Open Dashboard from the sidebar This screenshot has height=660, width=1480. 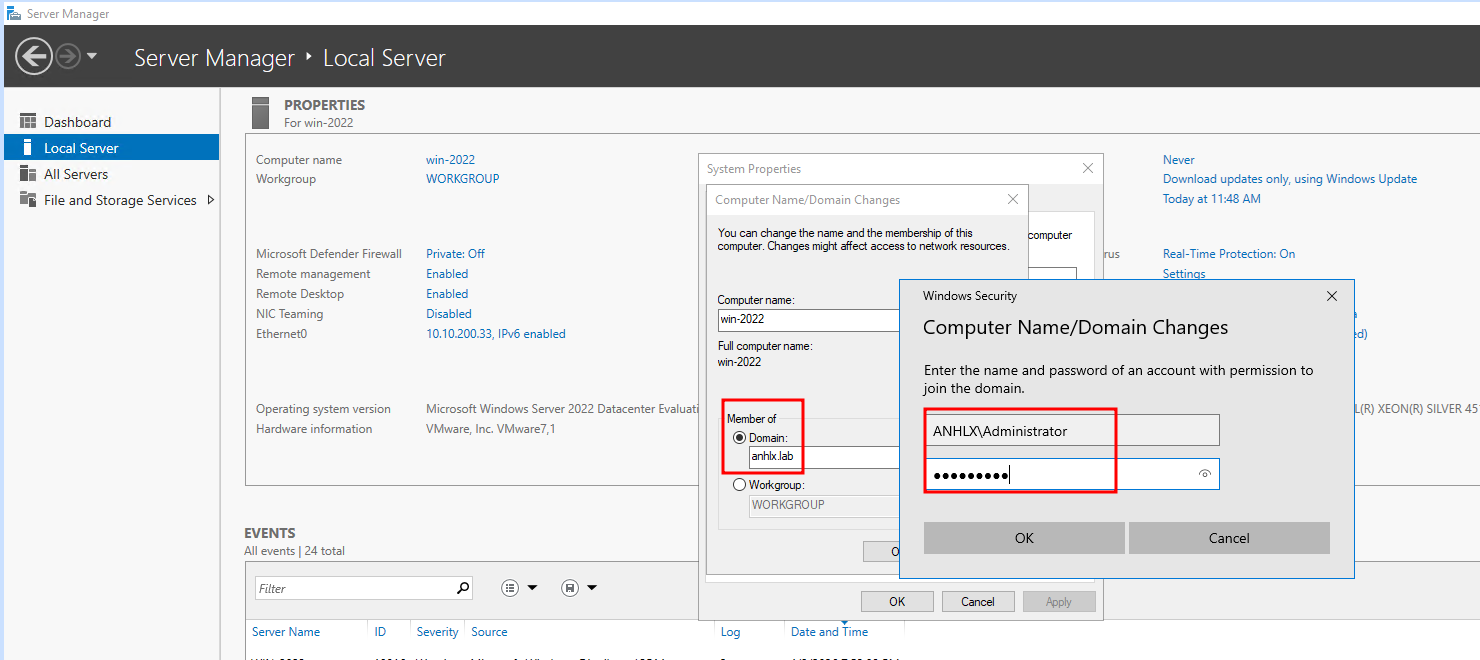tap(77, 122)
